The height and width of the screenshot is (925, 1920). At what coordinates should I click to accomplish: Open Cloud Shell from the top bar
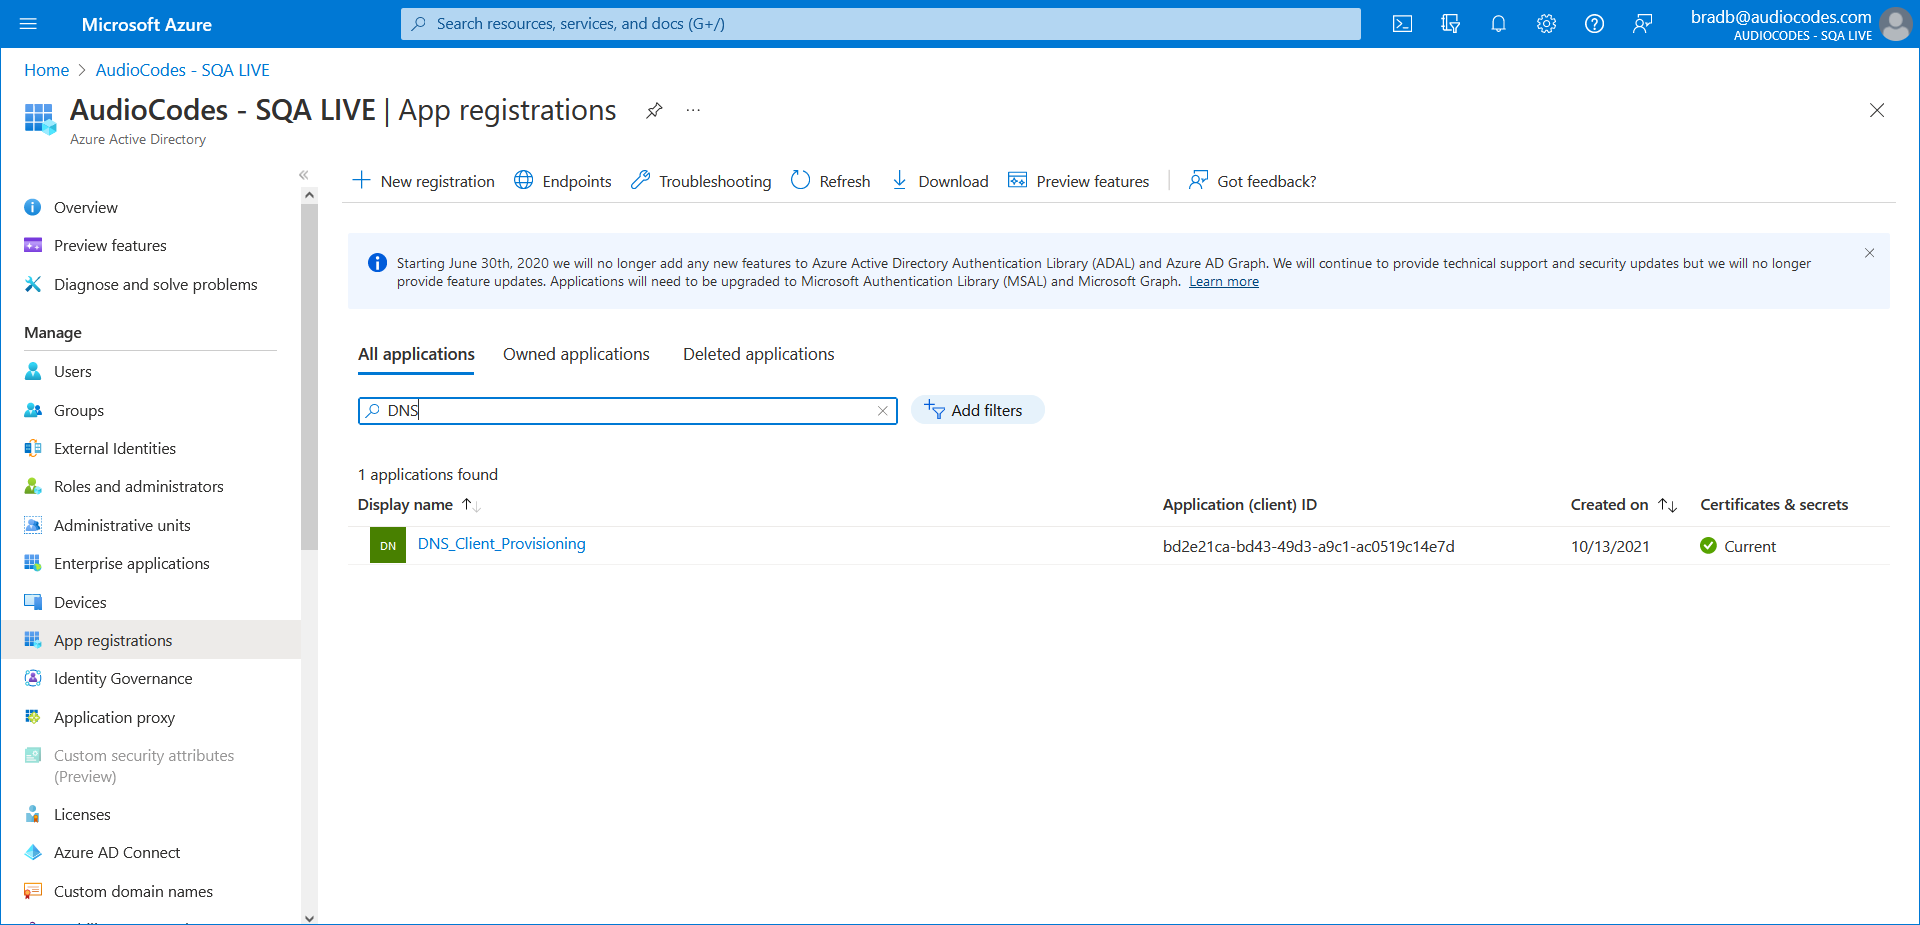1402,24
